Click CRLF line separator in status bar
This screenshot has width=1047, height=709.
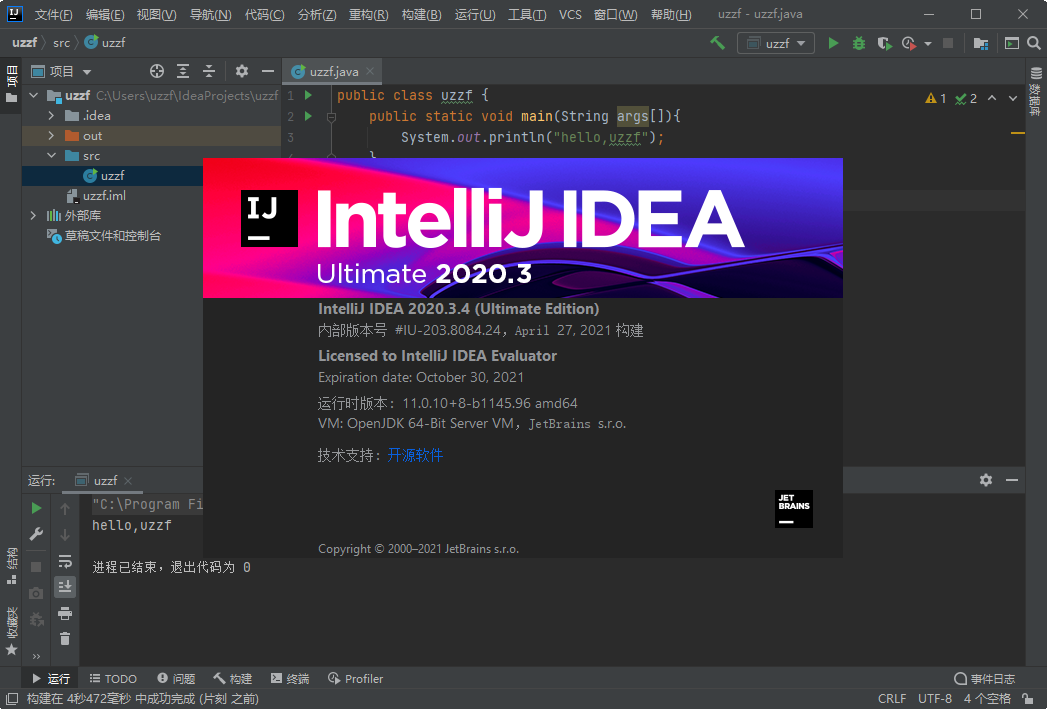(x=892, y=699)
